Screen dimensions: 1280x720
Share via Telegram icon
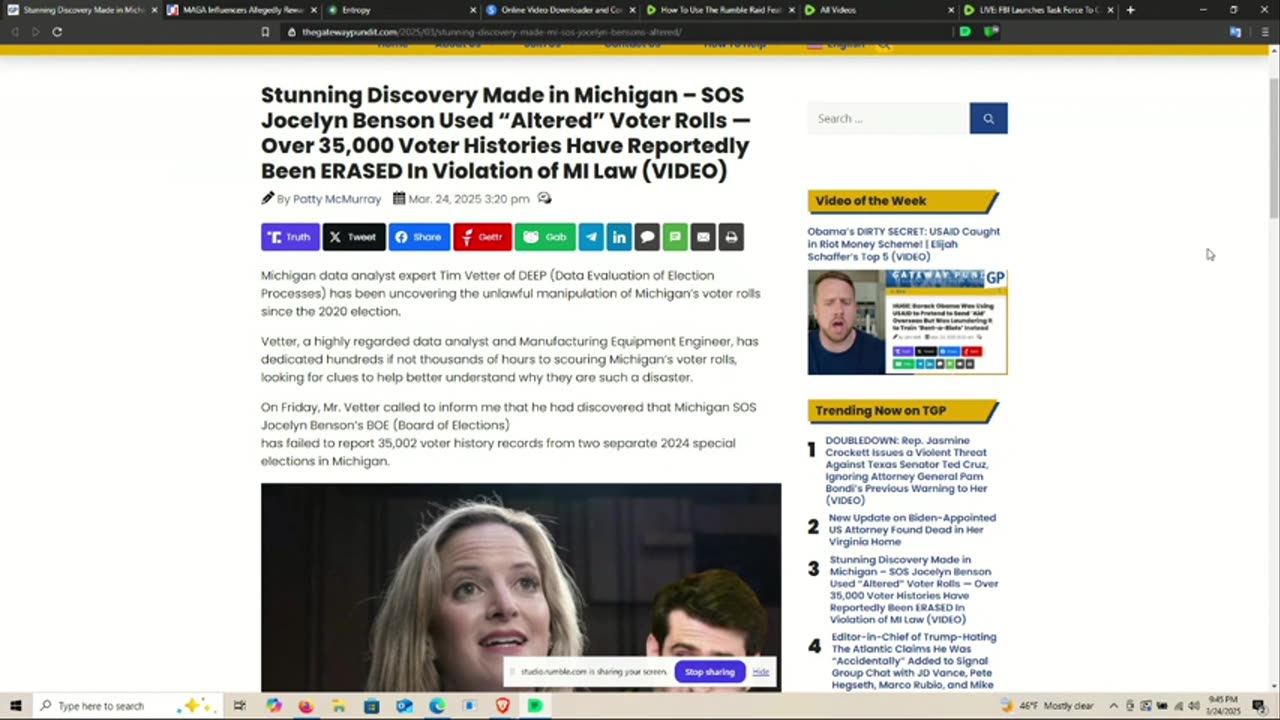tap(591, 237)
